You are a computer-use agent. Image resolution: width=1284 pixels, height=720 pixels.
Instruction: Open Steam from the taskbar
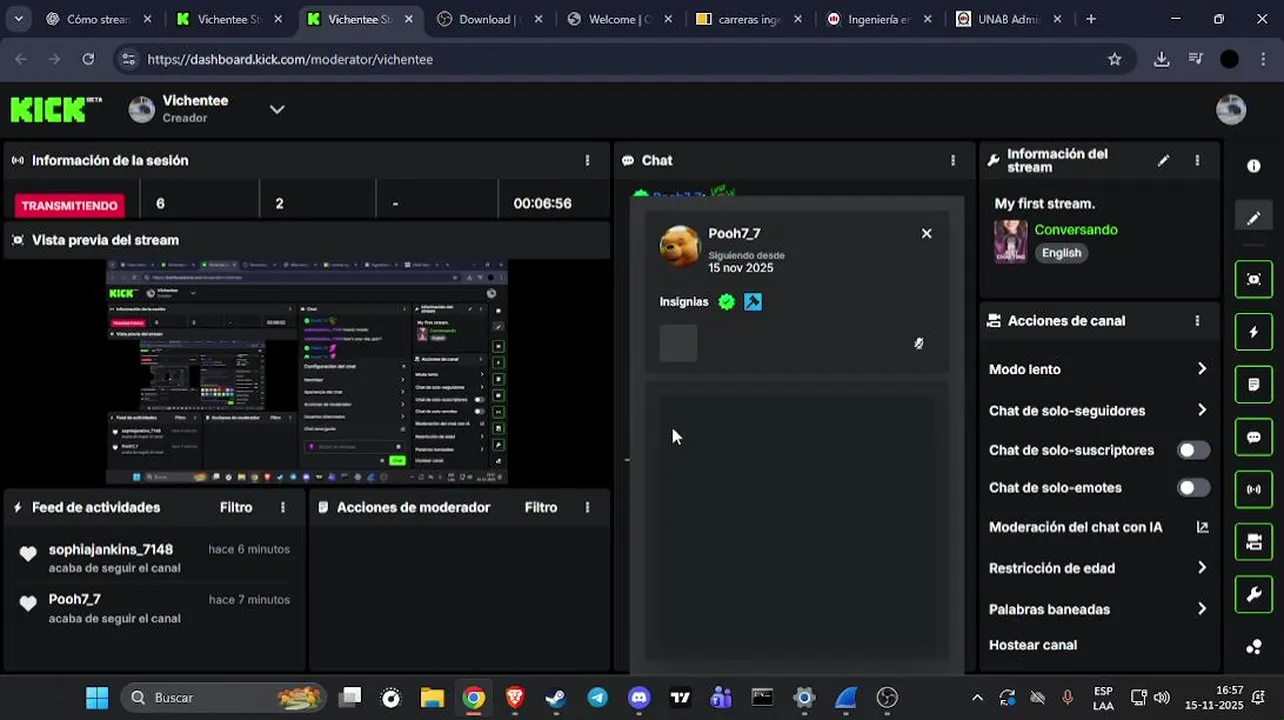tap(556, 697)
